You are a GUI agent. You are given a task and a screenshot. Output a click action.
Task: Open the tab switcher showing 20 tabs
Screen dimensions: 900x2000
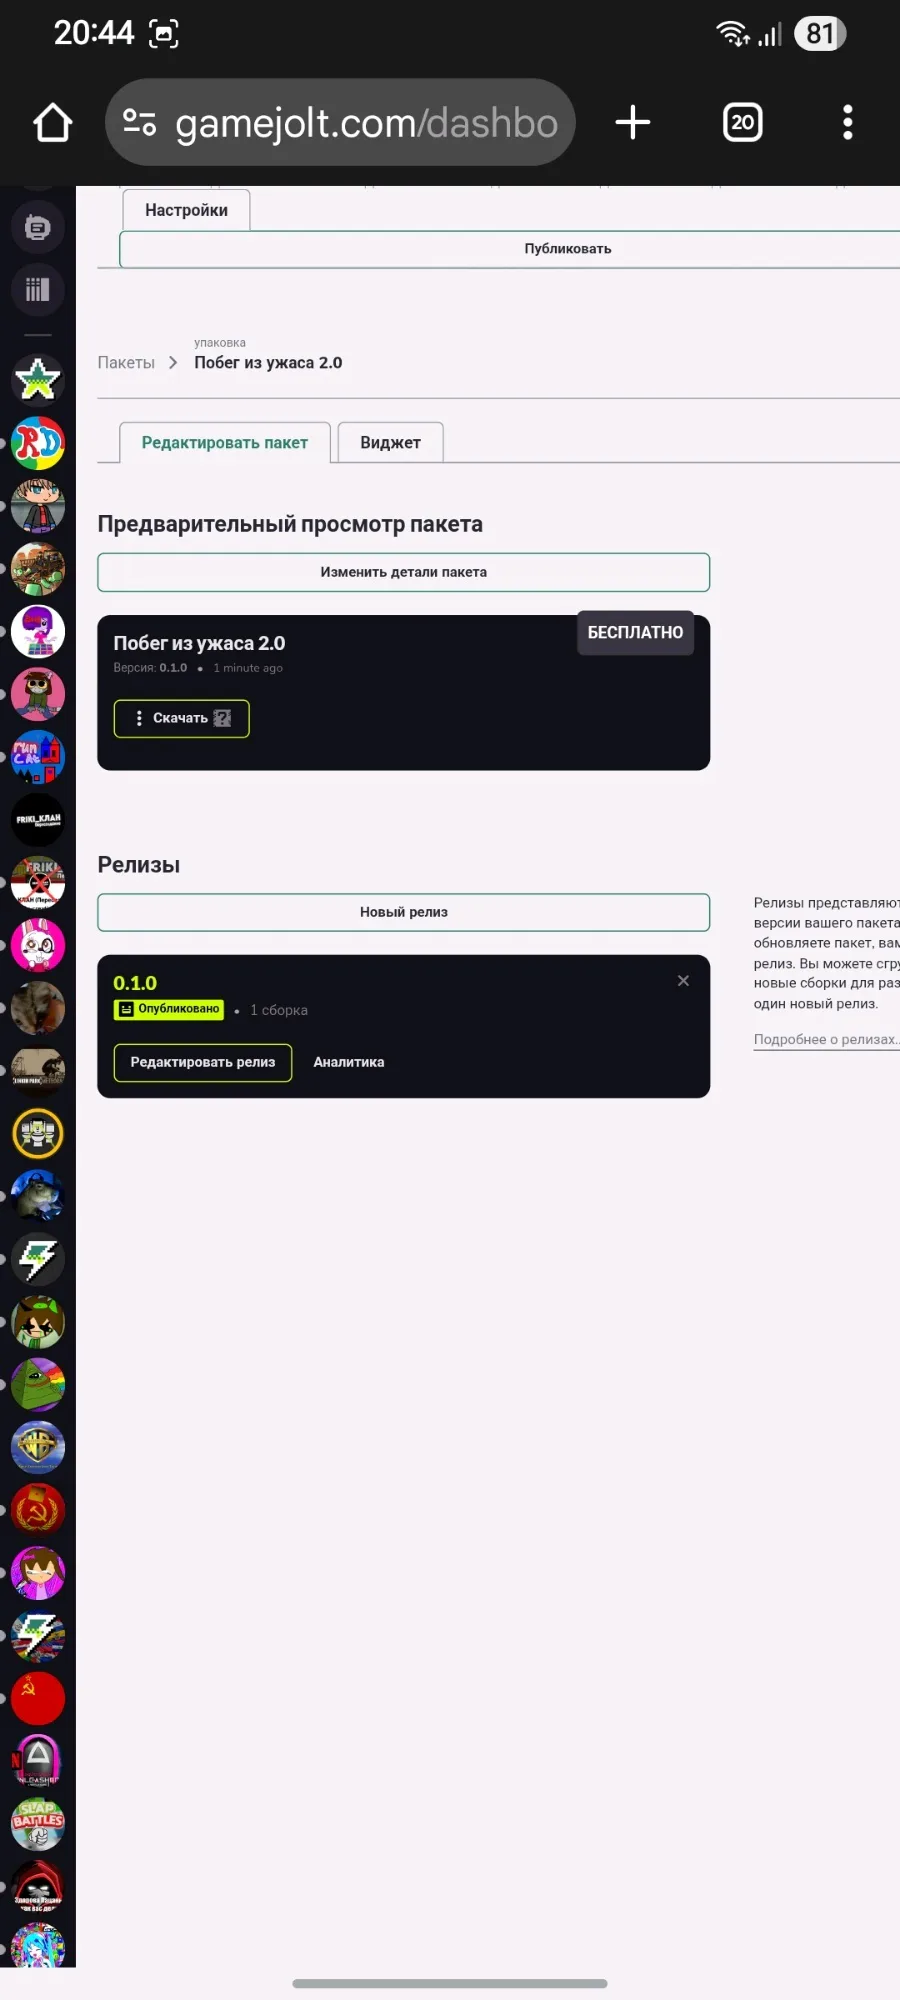742,123
